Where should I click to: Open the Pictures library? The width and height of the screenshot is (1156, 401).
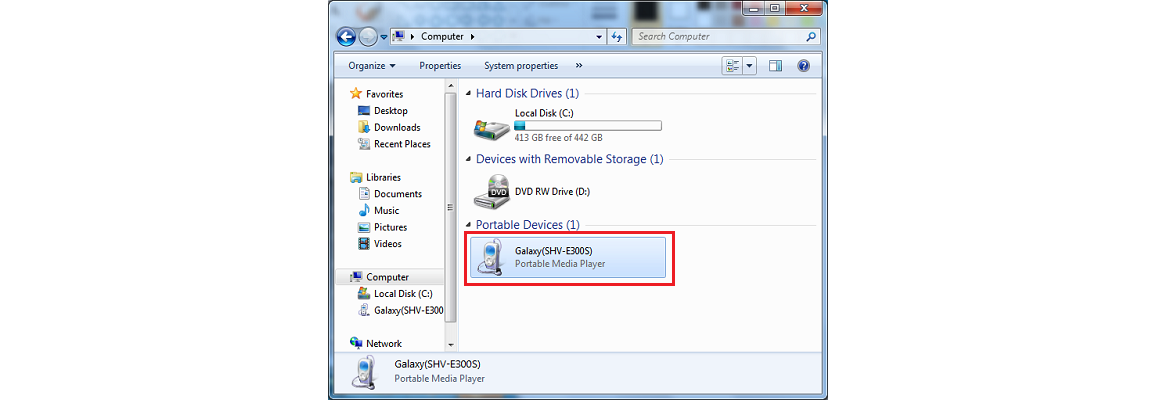coord(390,227)
